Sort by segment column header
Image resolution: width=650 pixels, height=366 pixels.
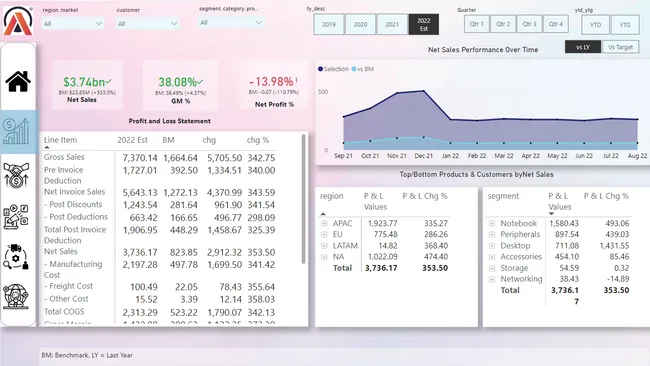(503, 196)
